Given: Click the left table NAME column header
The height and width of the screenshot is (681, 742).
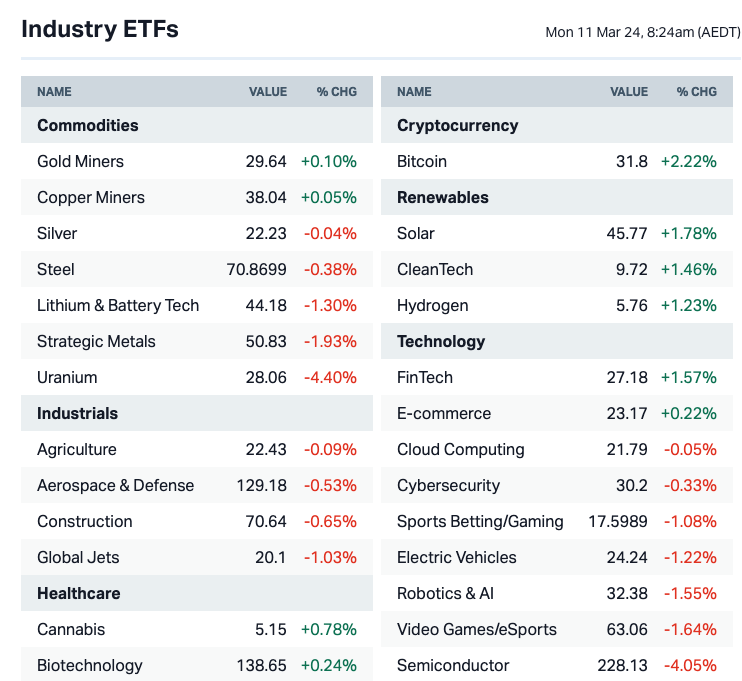Looking at the screenshot, I should click(x=54, y=92).
